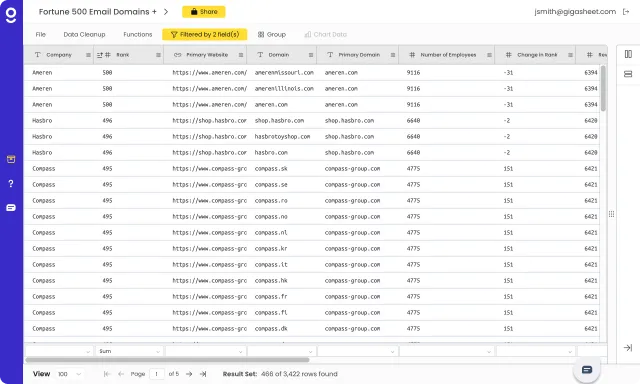Open the Group option
Screen dimensions: 640x384
[x=272, y=34]
